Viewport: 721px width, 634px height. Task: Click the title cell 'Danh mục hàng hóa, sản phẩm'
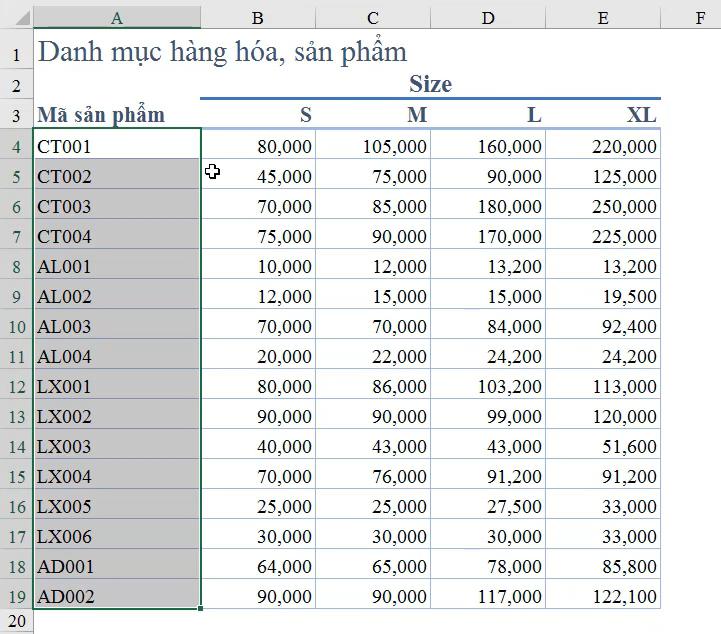pyautogui.click(x=222, y=51)
